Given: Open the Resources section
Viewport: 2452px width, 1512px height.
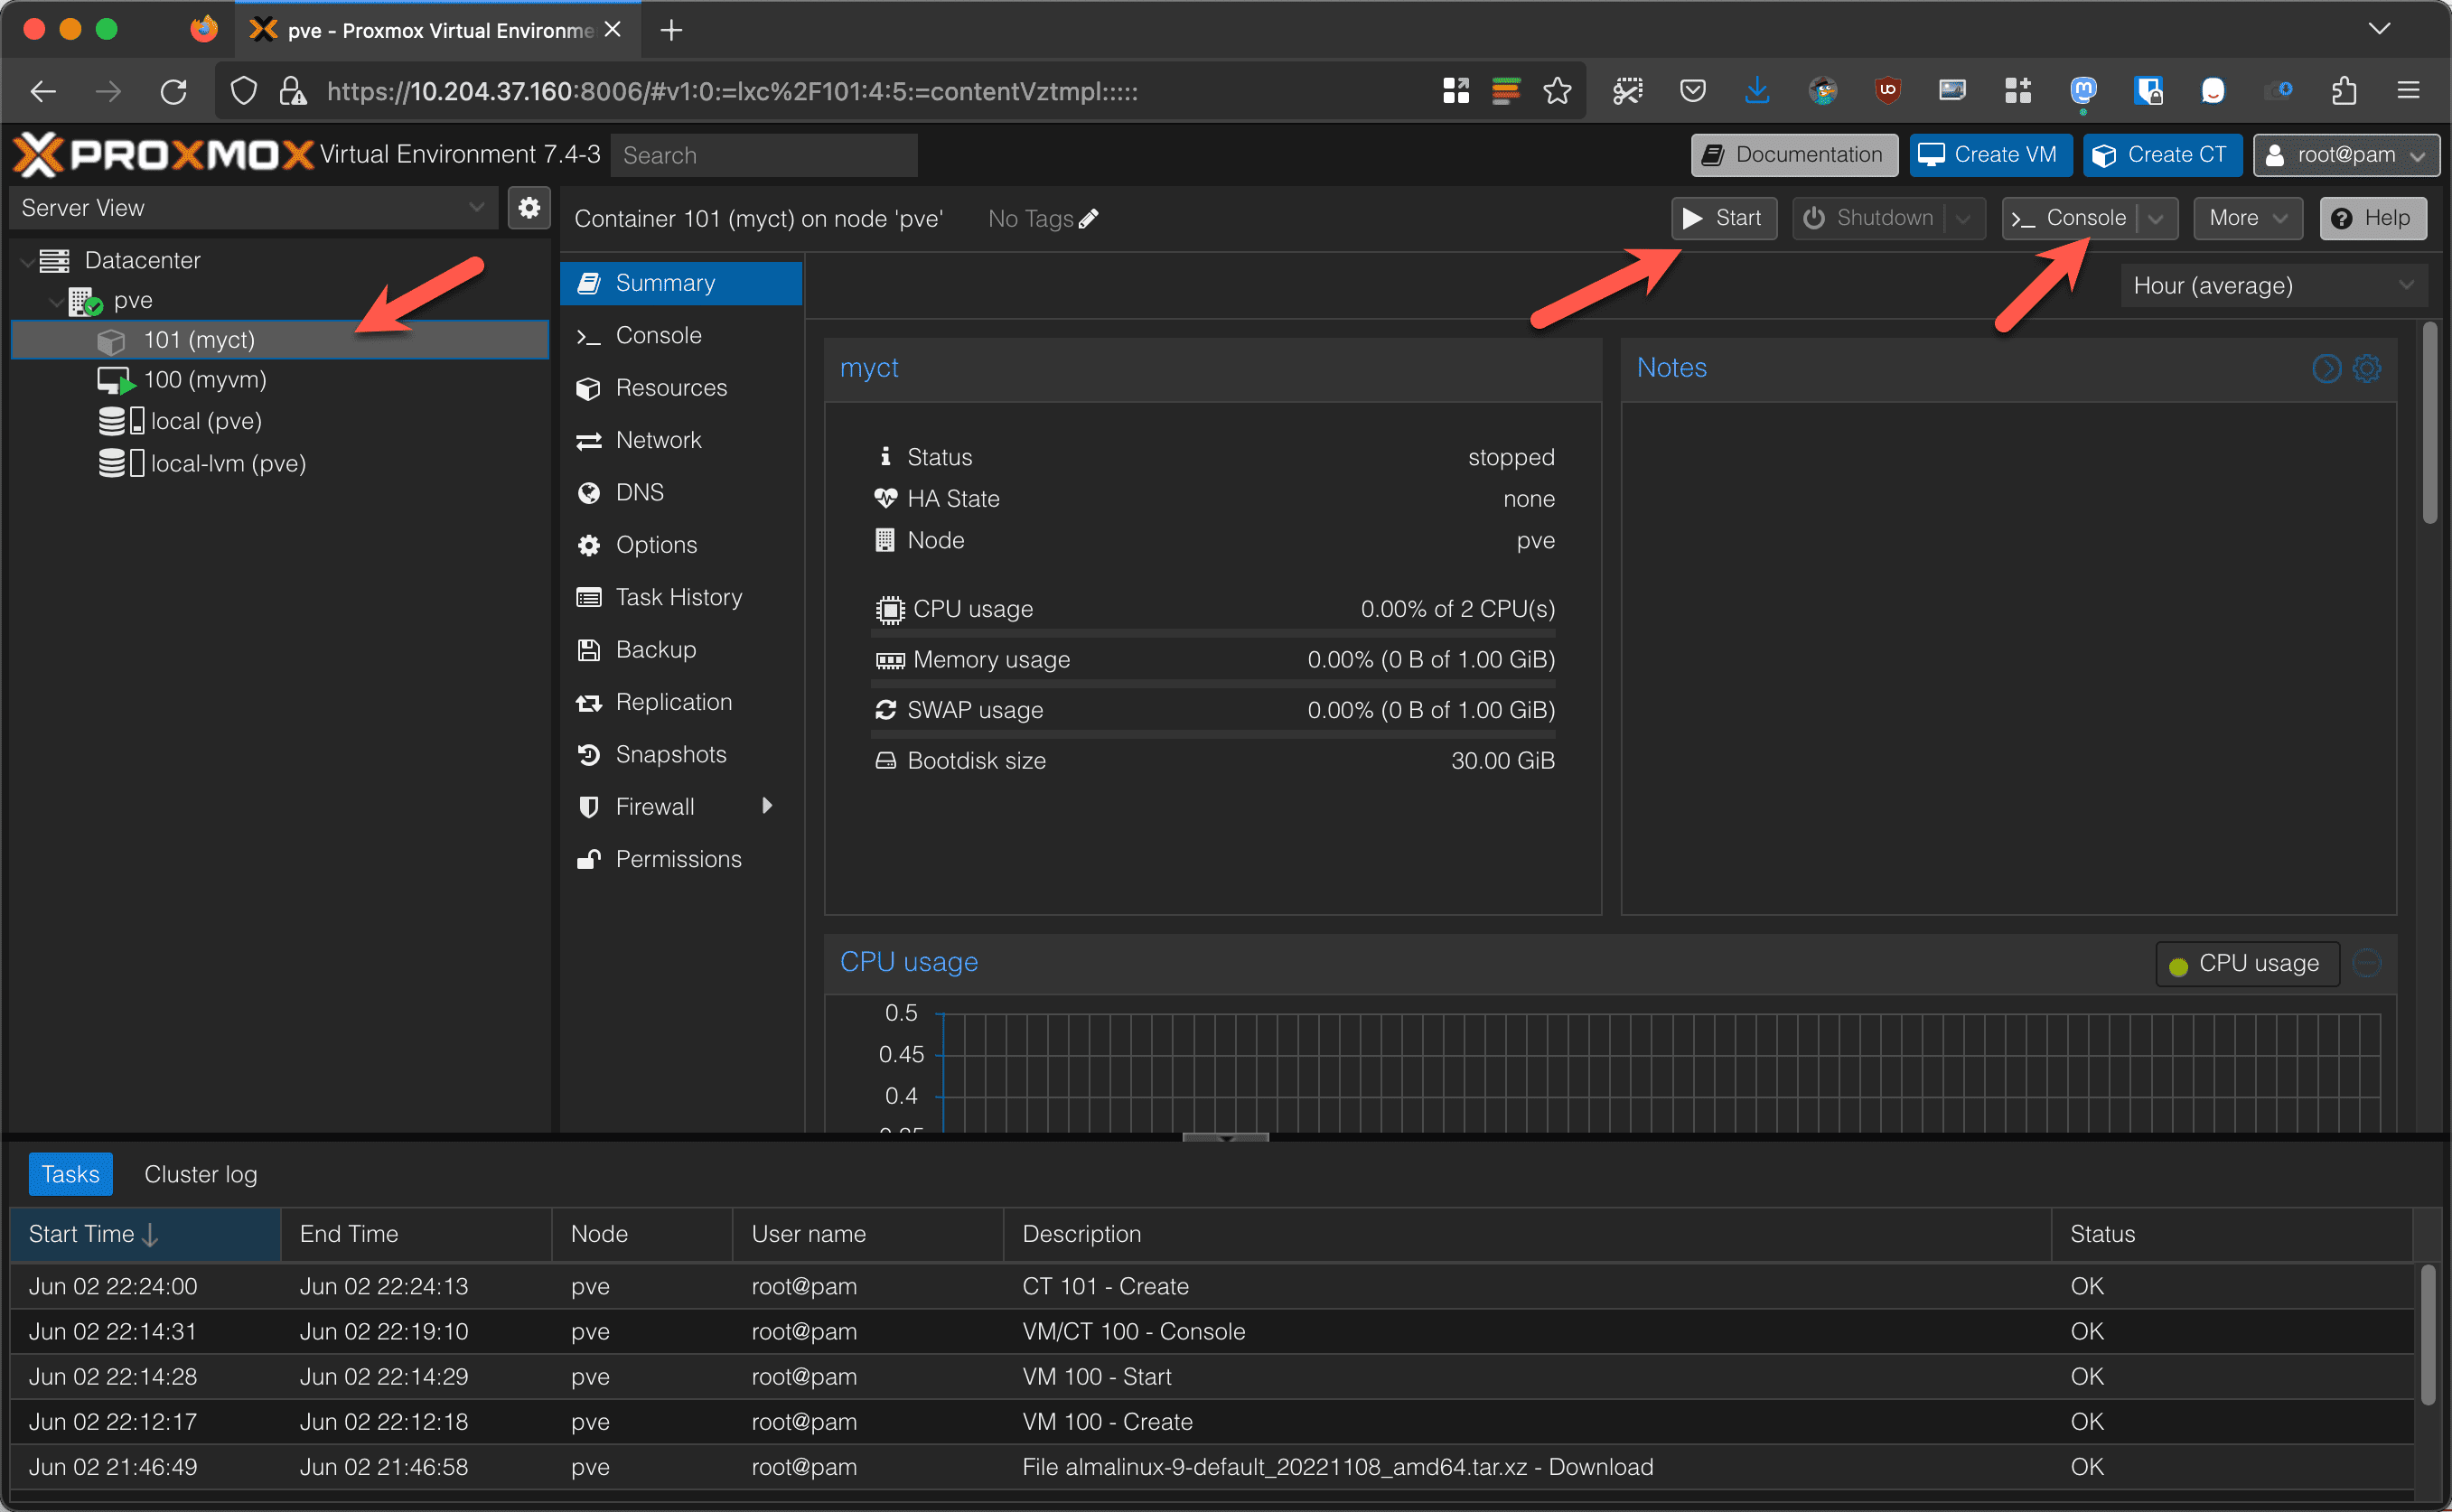Looking at the screenshot, I should (680, 388).
